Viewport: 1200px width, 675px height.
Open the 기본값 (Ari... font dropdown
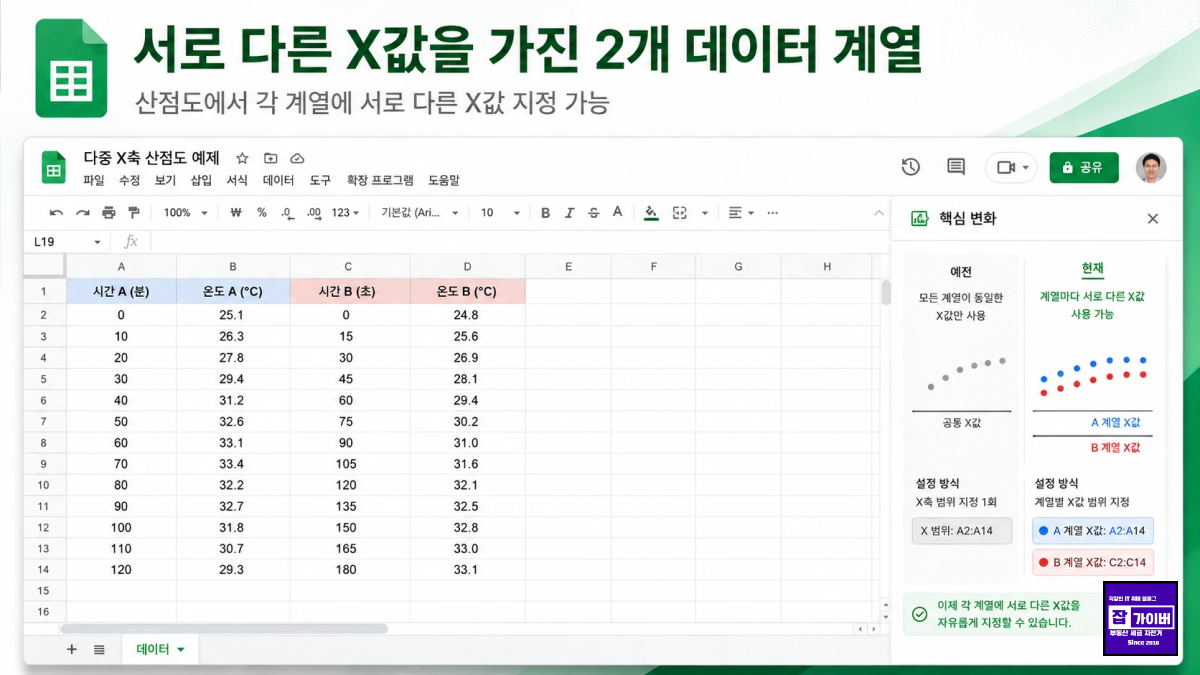(420, 213)
